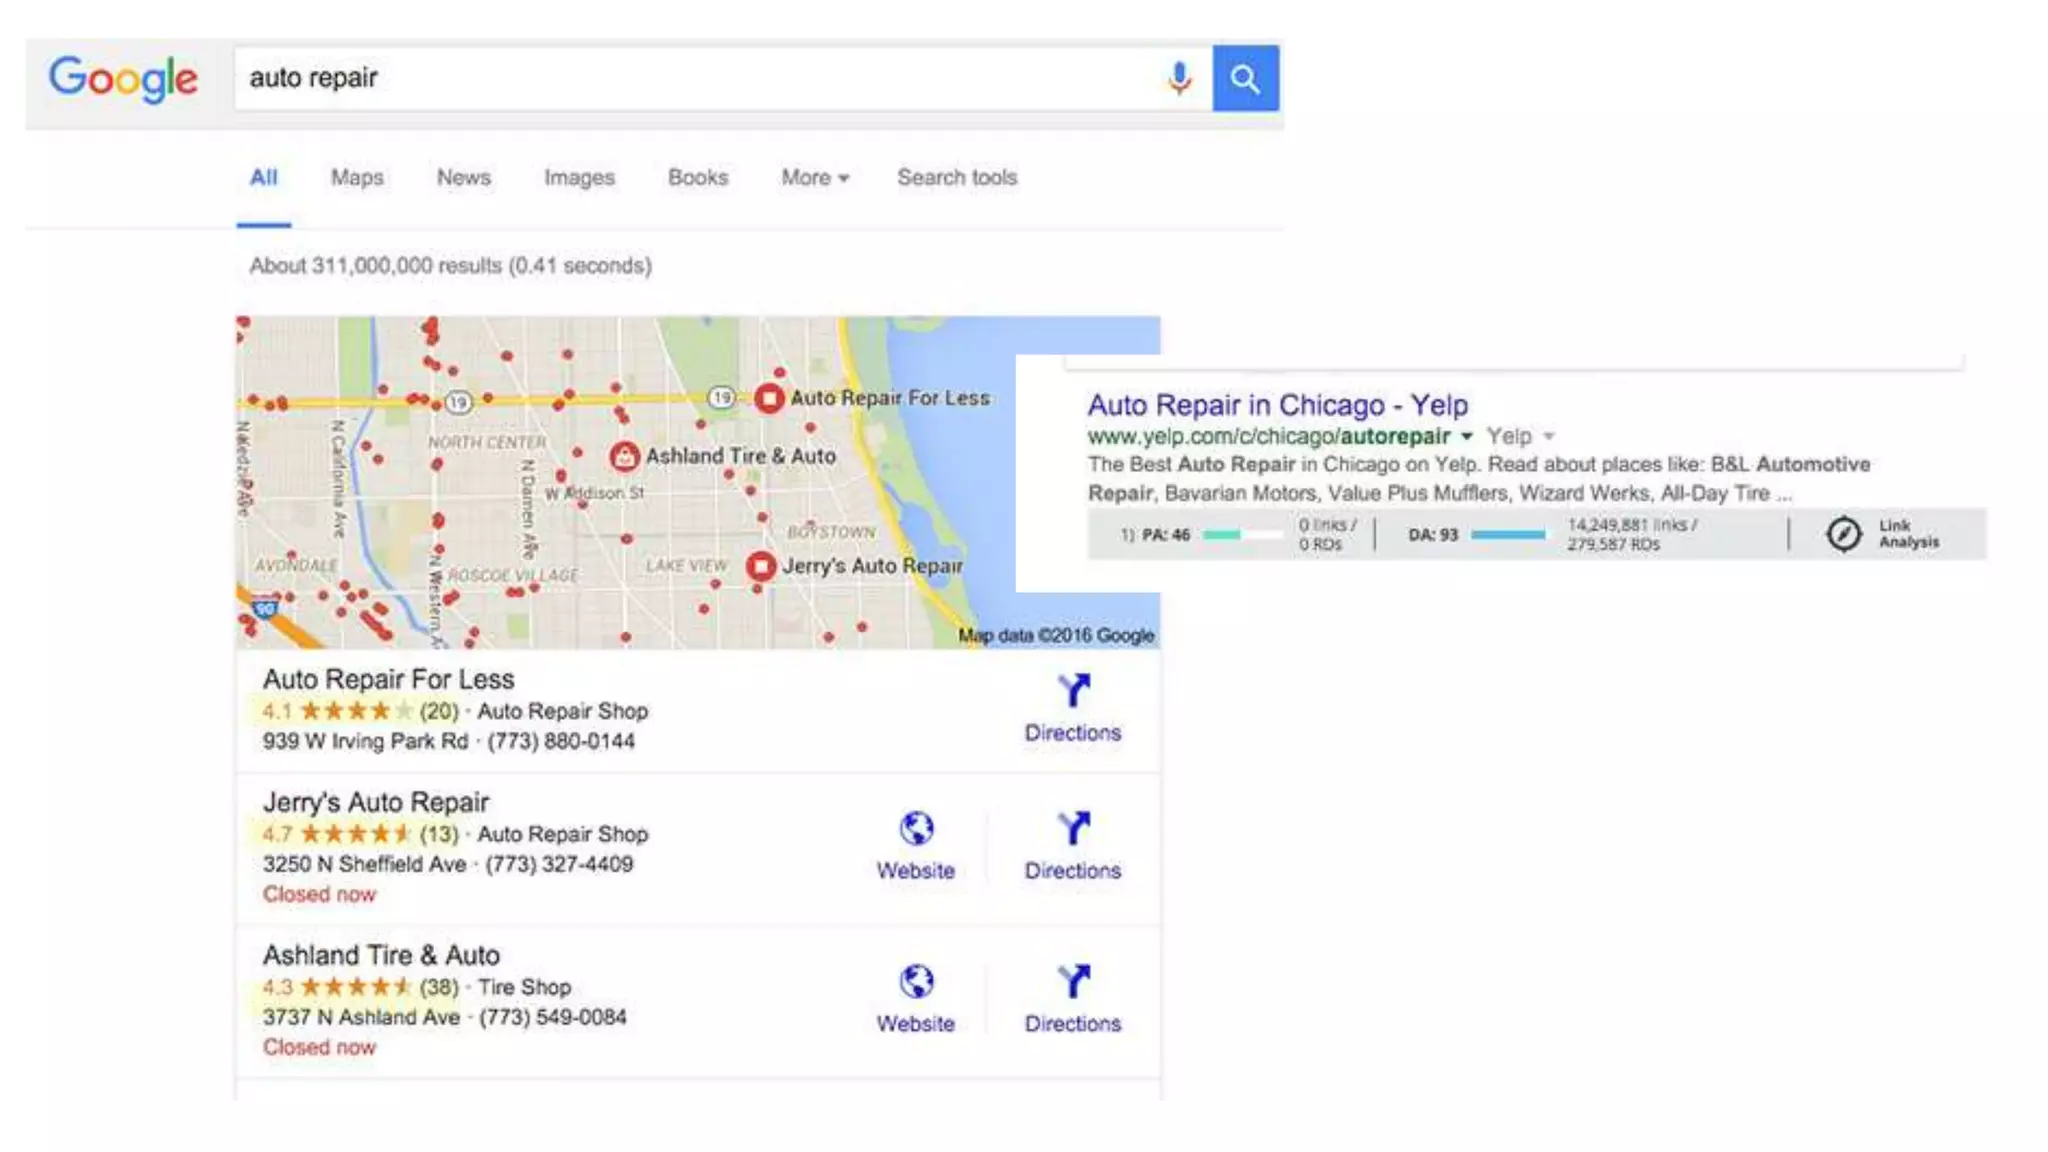Open dropdown arrow beside Yelp URL
This screenshot has width=2048, height=1152.
point(1466,436)
